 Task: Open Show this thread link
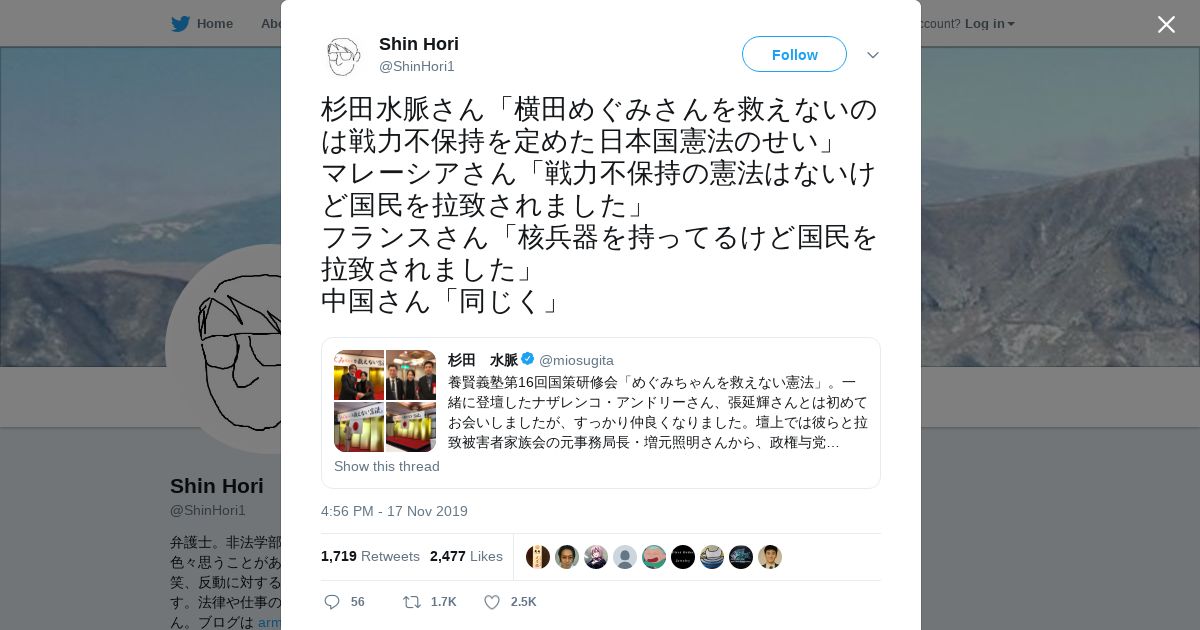tap(387, 466)
